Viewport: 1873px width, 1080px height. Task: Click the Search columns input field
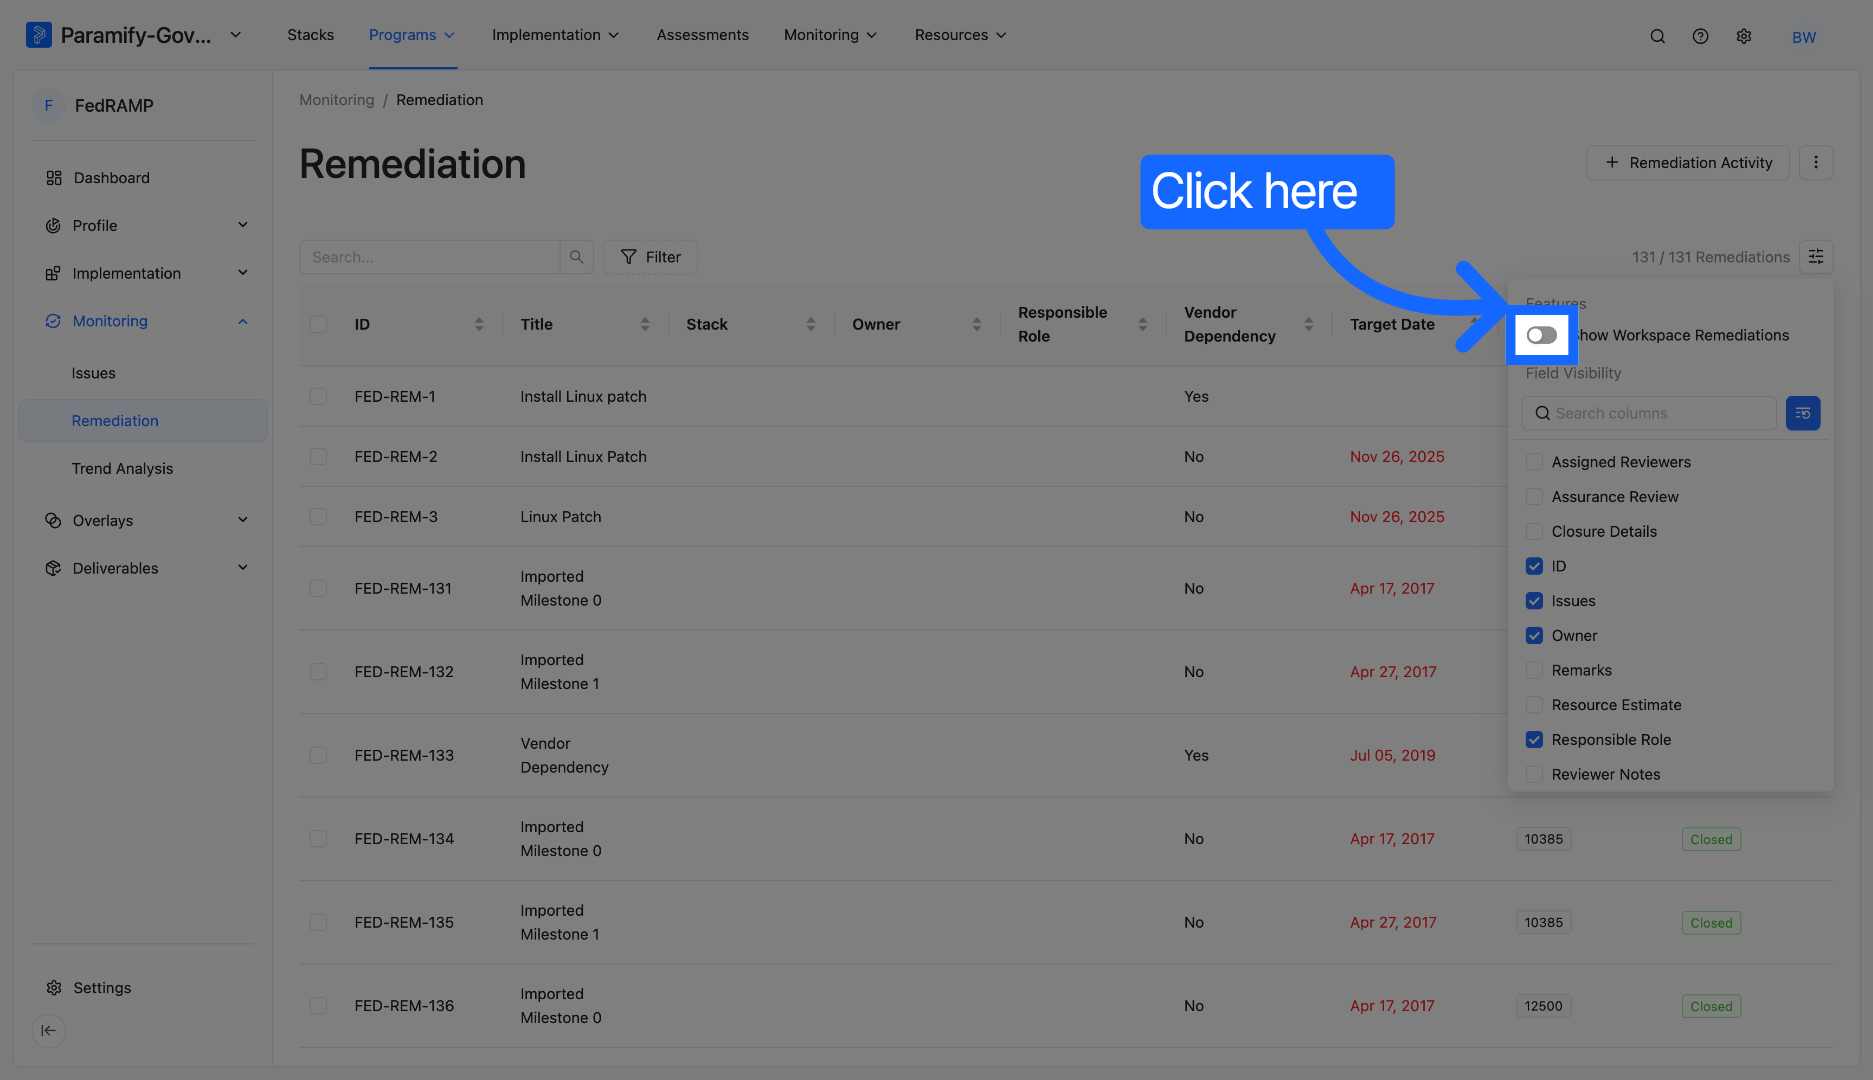point(1649,413)
